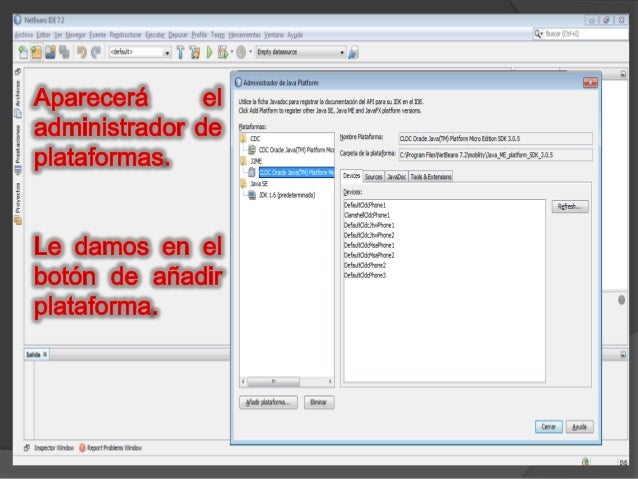Viewport: 638px width, 479px height.
Task: Click the Report Problems Window icon
Action: coord(82,448)
